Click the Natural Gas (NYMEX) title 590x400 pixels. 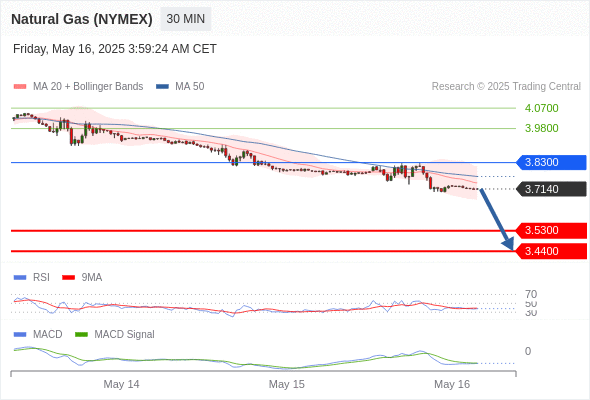tap(82, 19)
